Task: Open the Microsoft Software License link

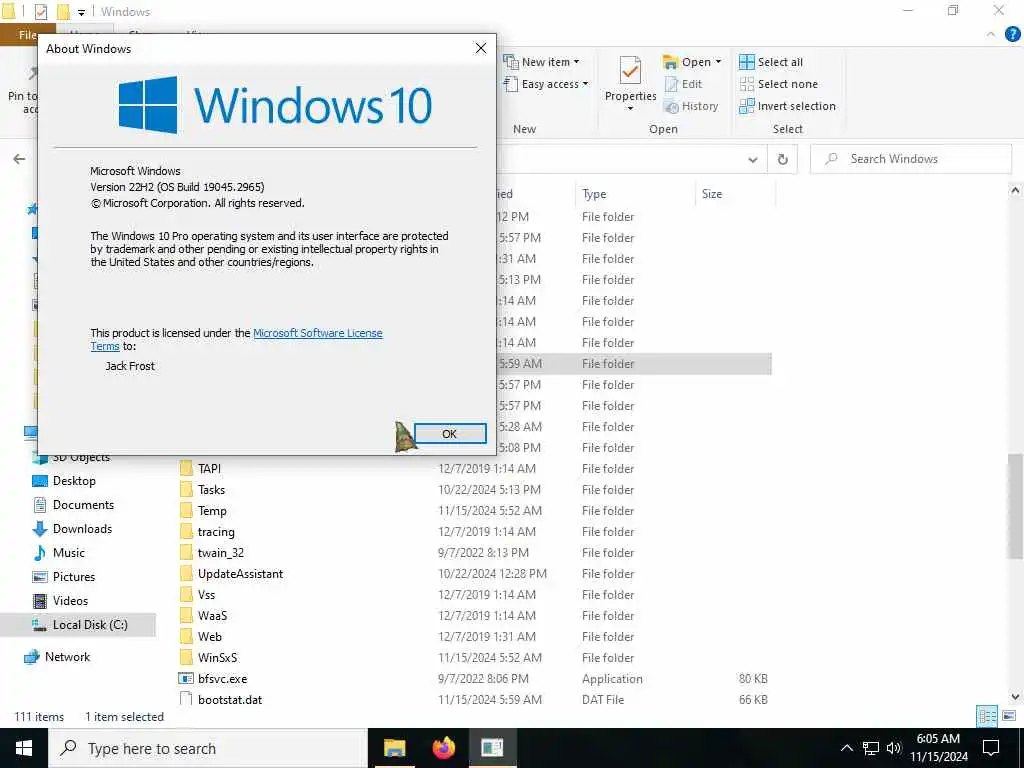Action: click(x=317, y=333)
